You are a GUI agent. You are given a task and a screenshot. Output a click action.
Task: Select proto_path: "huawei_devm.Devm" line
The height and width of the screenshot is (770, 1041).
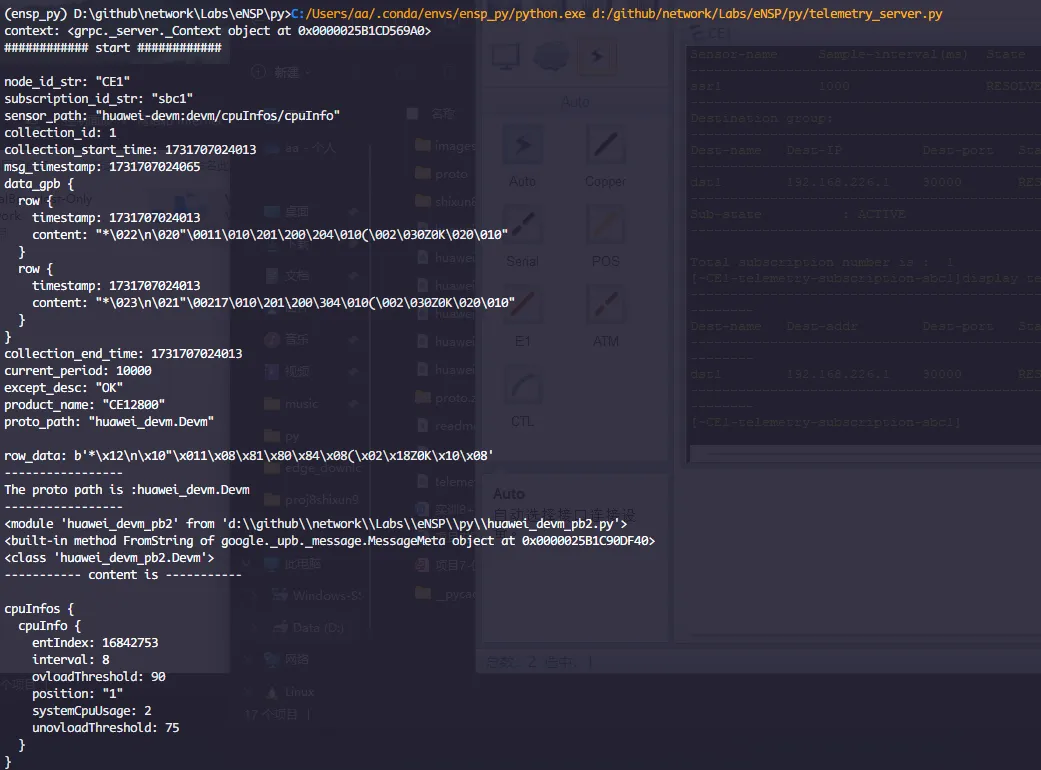point(109,422)
